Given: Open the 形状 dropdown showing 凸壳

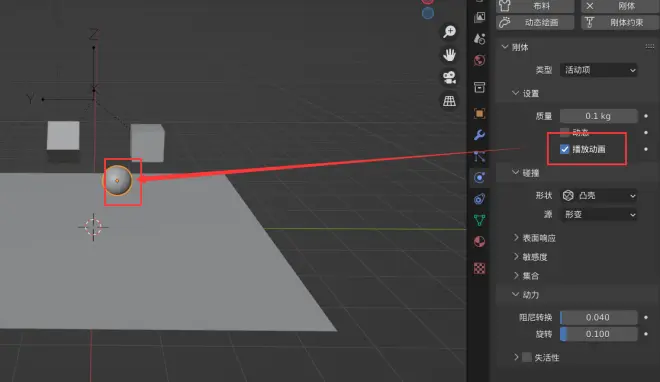Looking at the screenshot, I should [x=598, y=196].
